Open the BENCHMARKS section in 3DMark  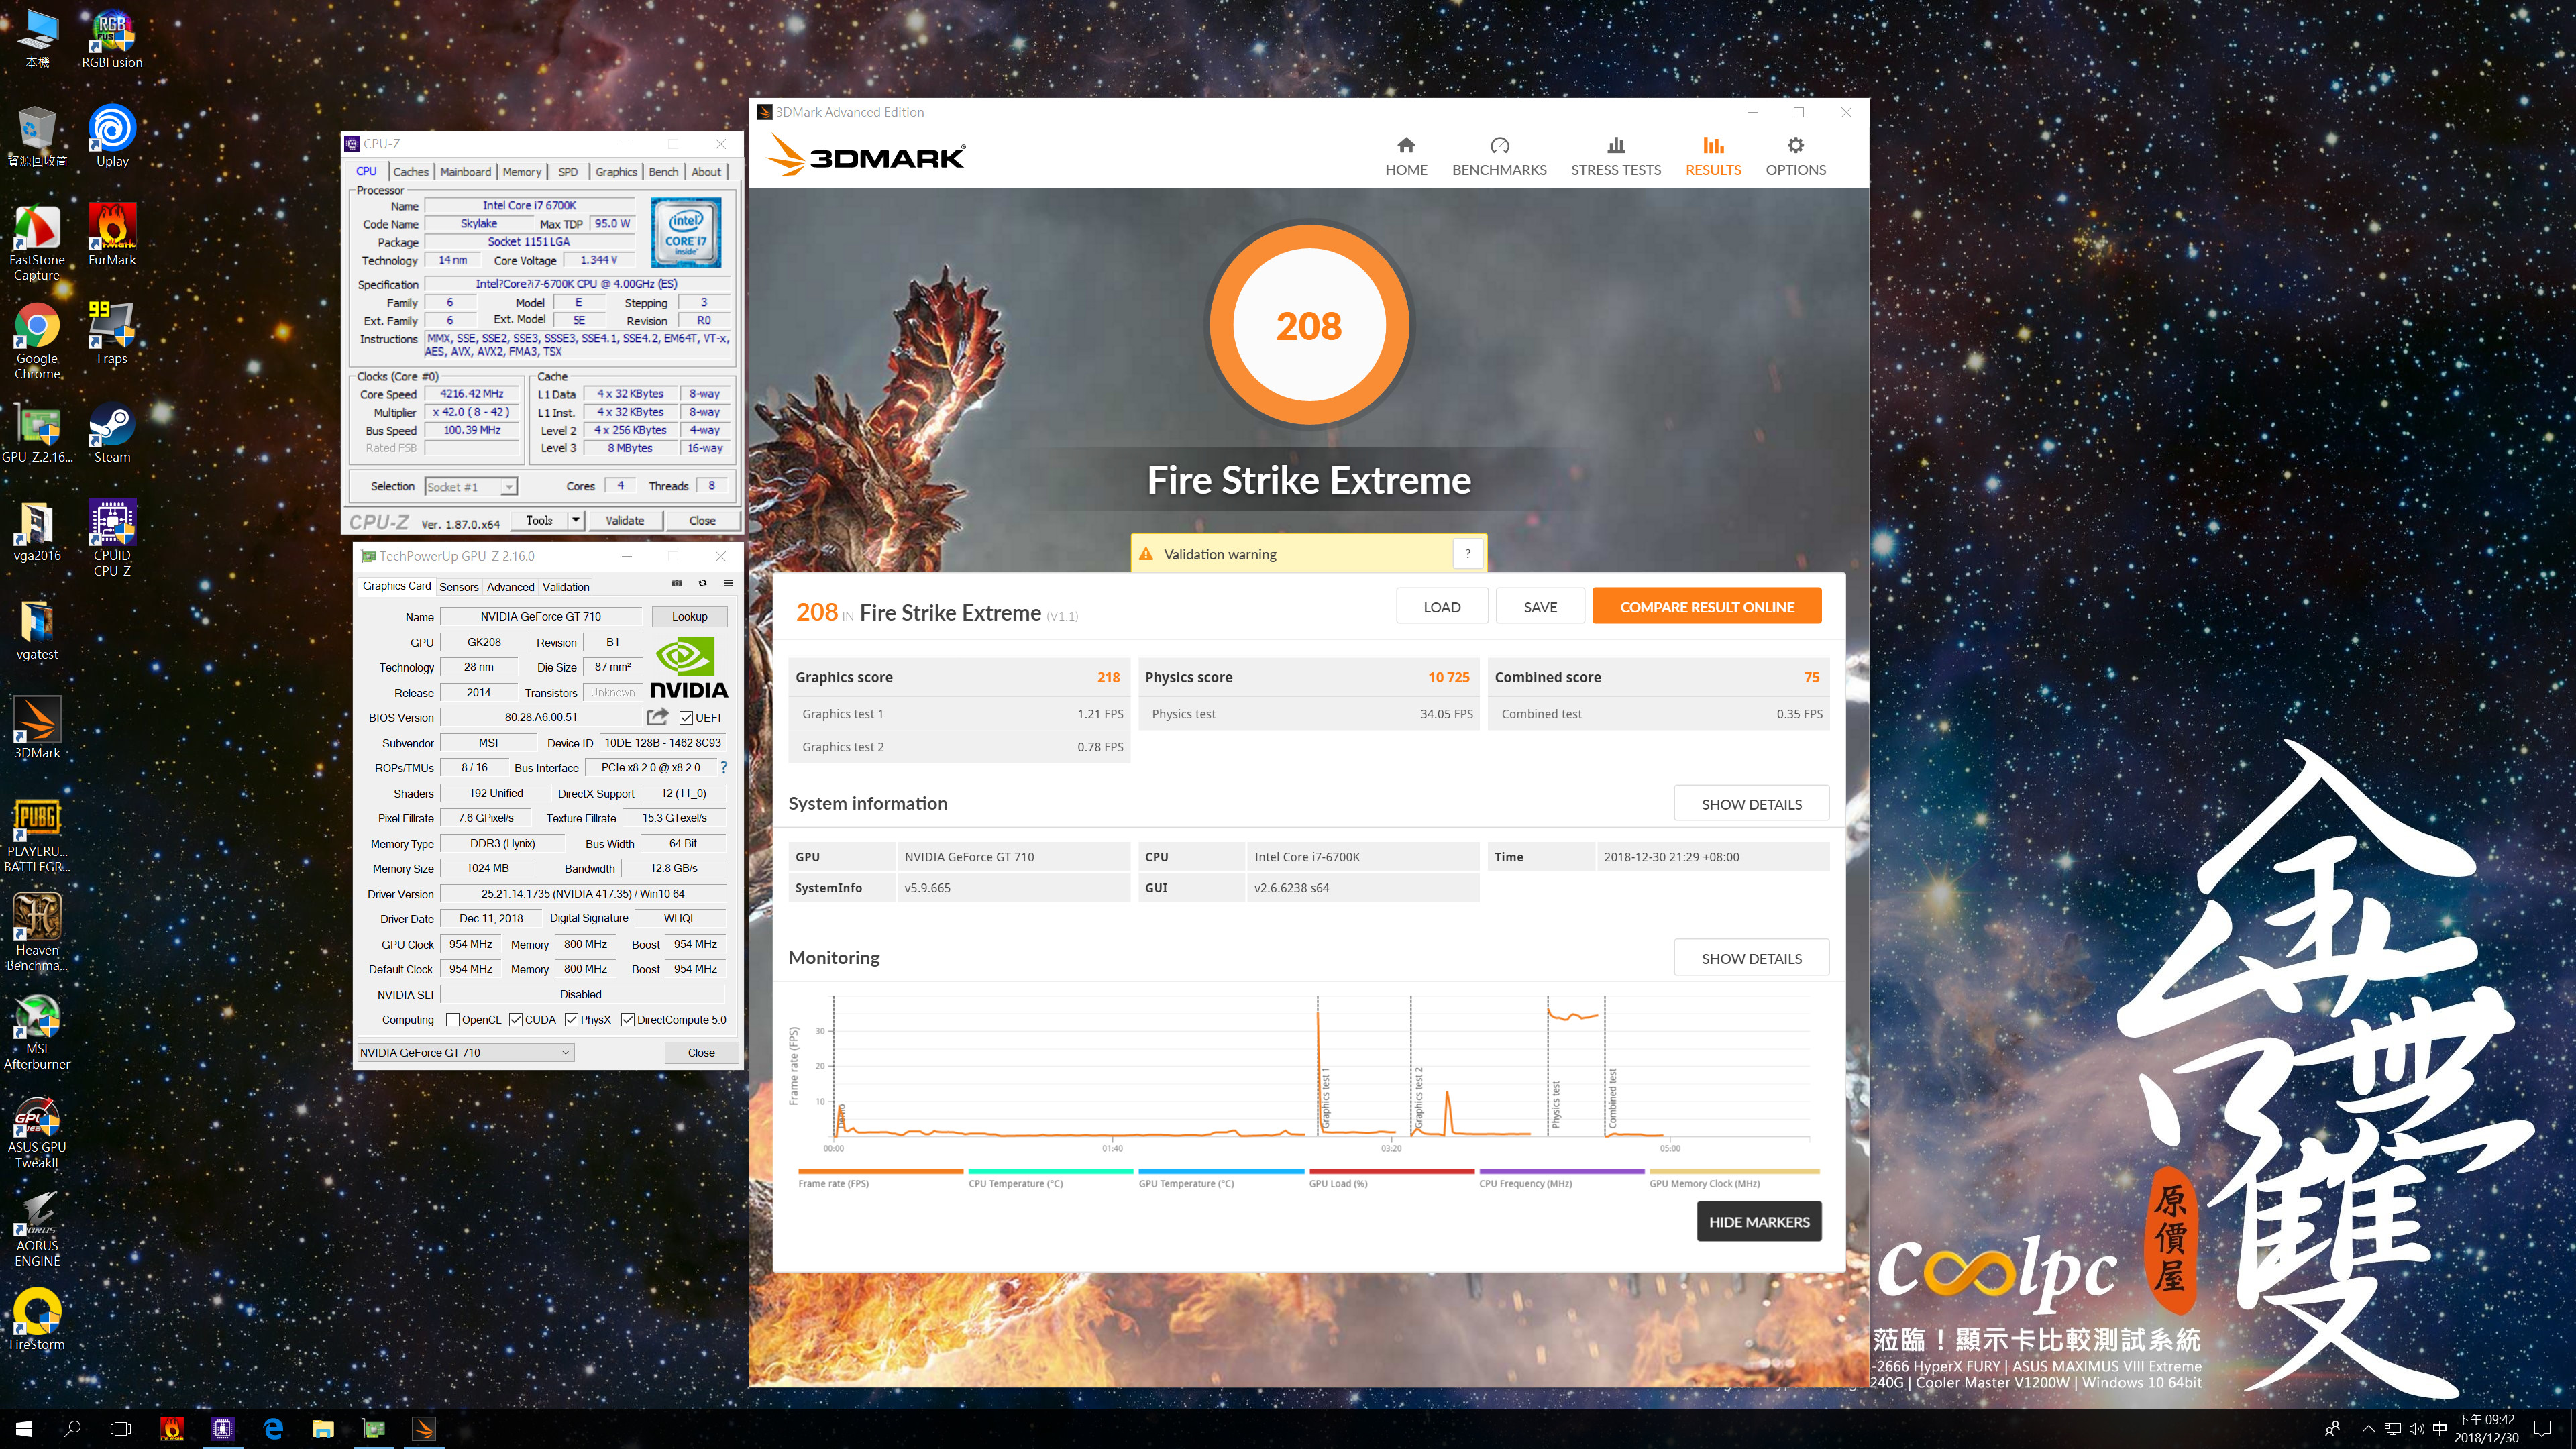coord(1499,157)
